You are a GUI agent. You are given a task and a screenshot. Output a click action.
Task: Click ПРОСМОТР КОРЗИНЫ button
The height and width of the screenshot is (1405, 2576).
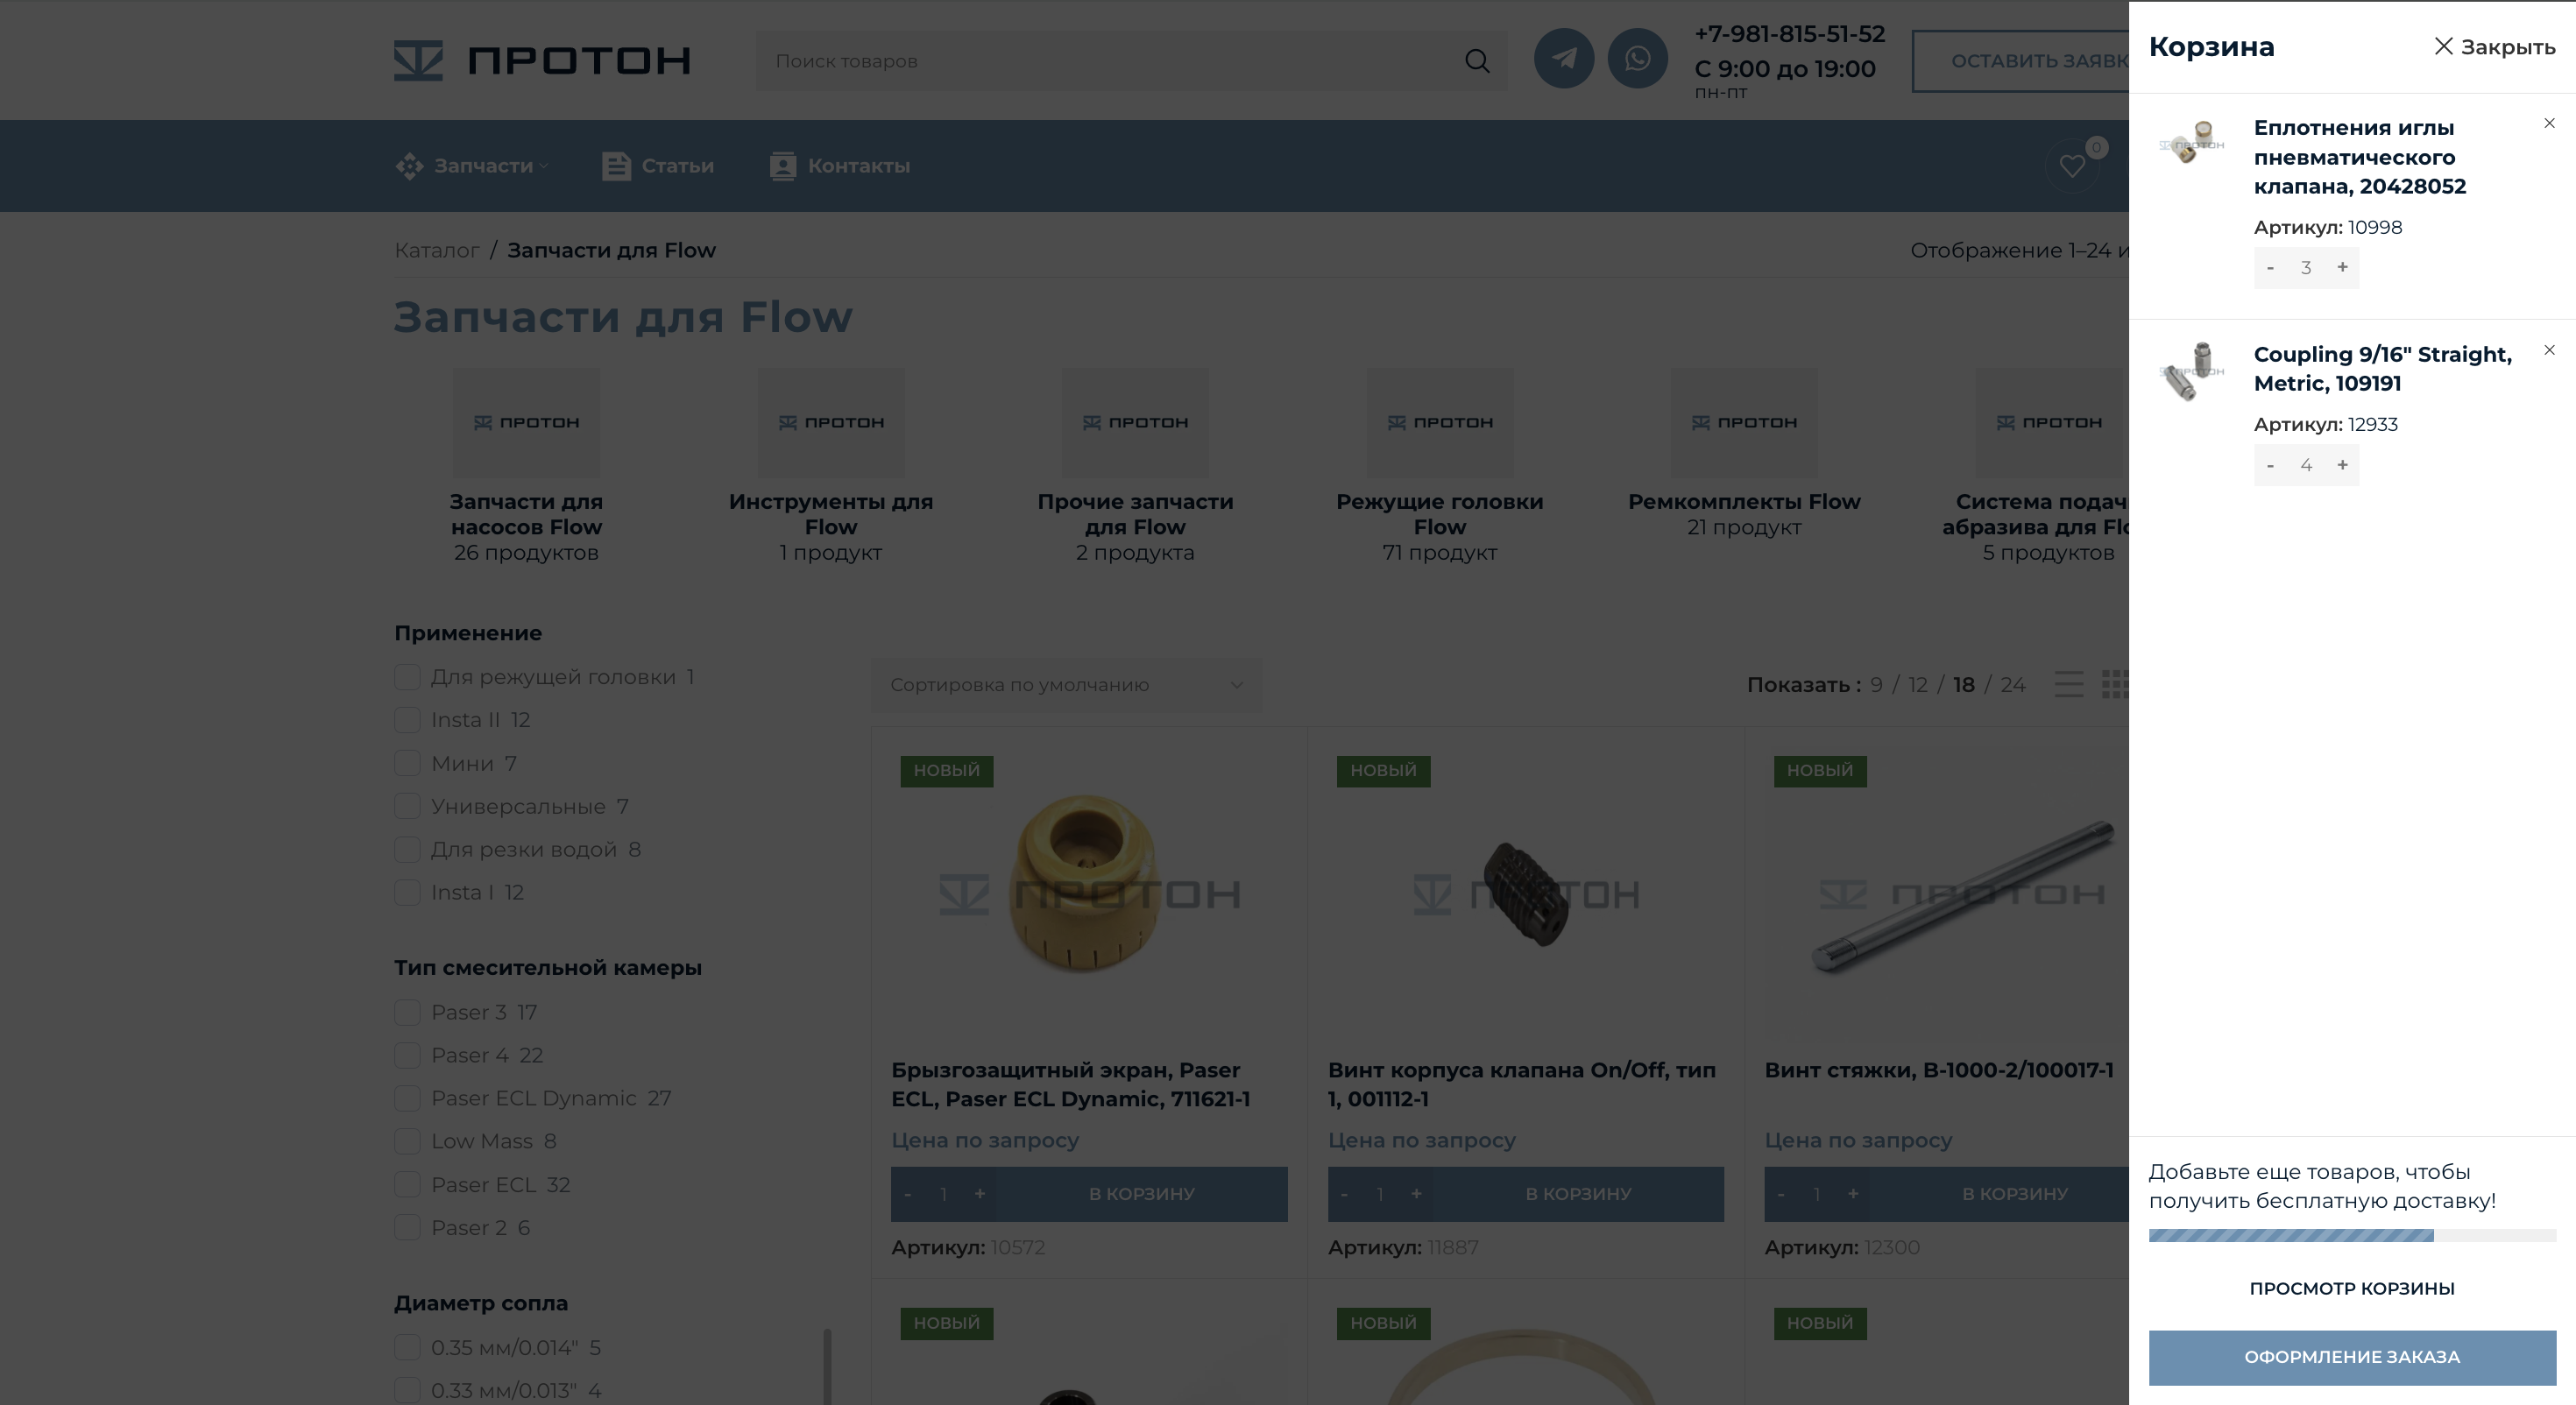[x=2352, y=1288]
